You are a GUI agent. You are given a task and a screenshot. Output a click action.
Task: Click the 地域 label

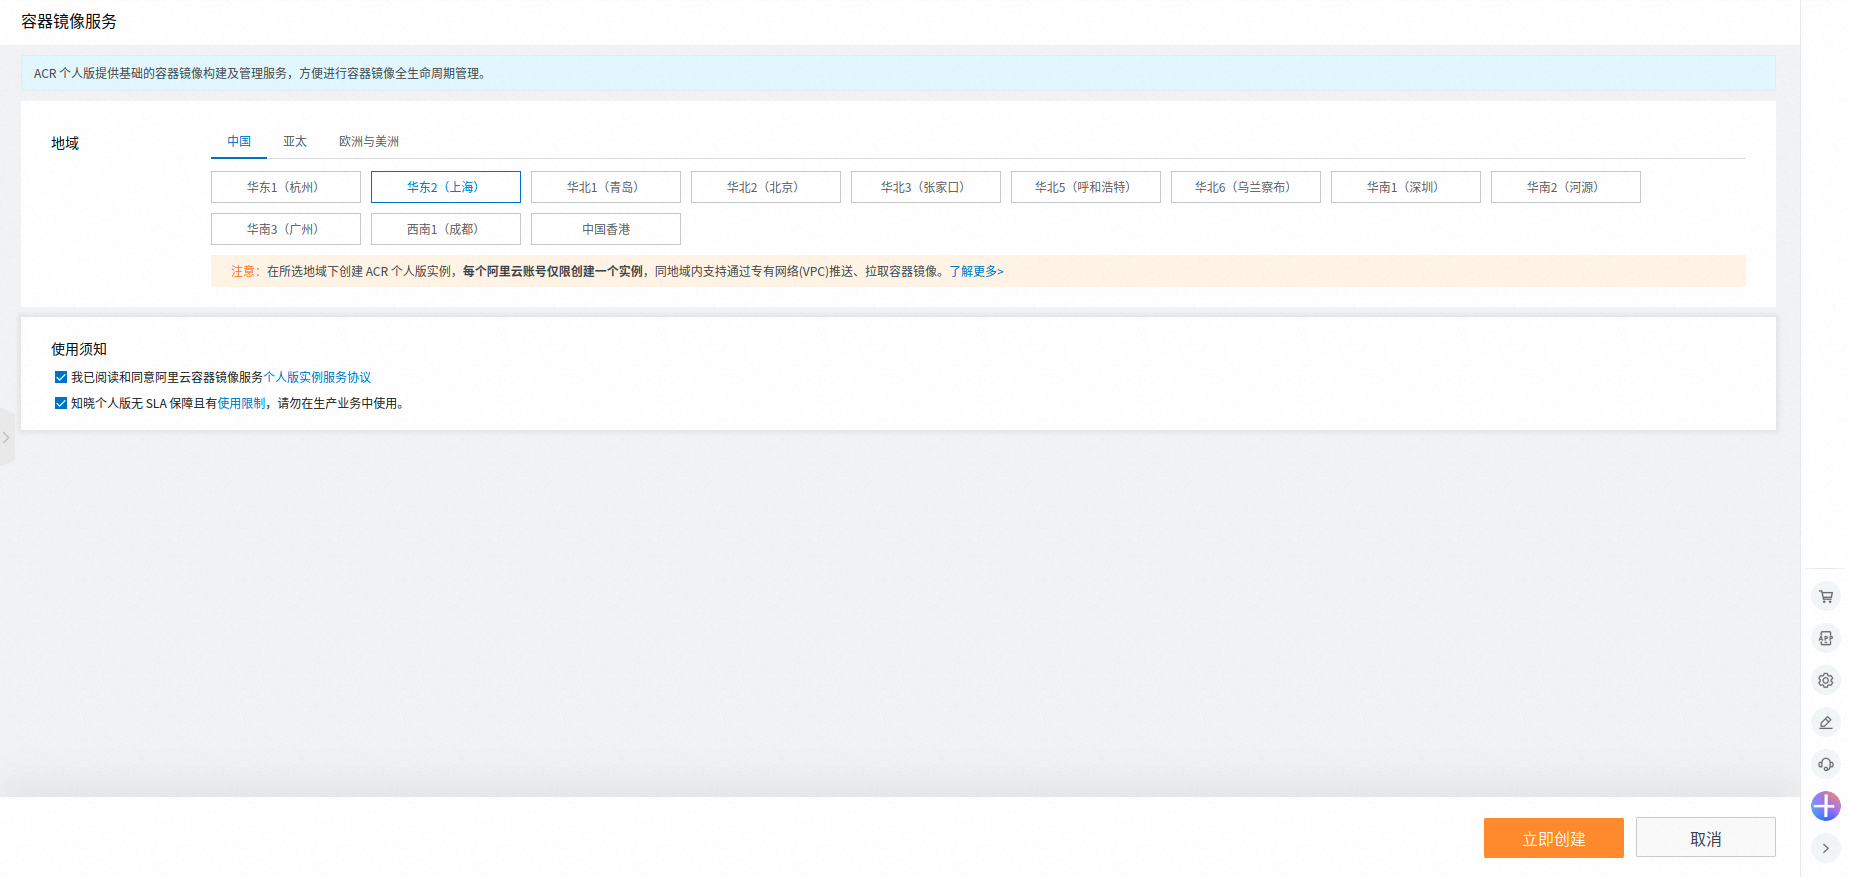65,143
